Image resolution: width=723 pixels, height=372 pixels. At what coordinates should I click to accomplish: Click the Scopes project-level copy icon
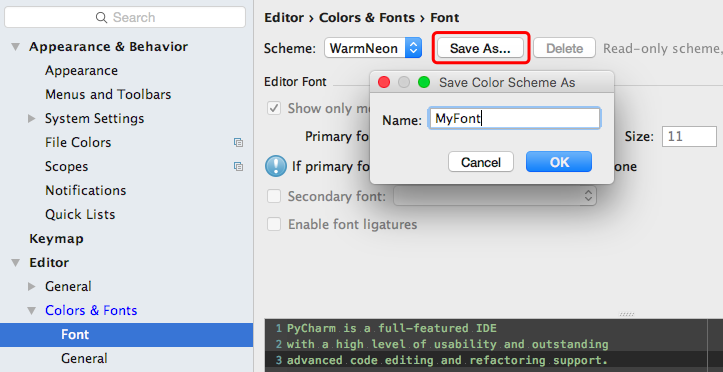coord(238,166)
